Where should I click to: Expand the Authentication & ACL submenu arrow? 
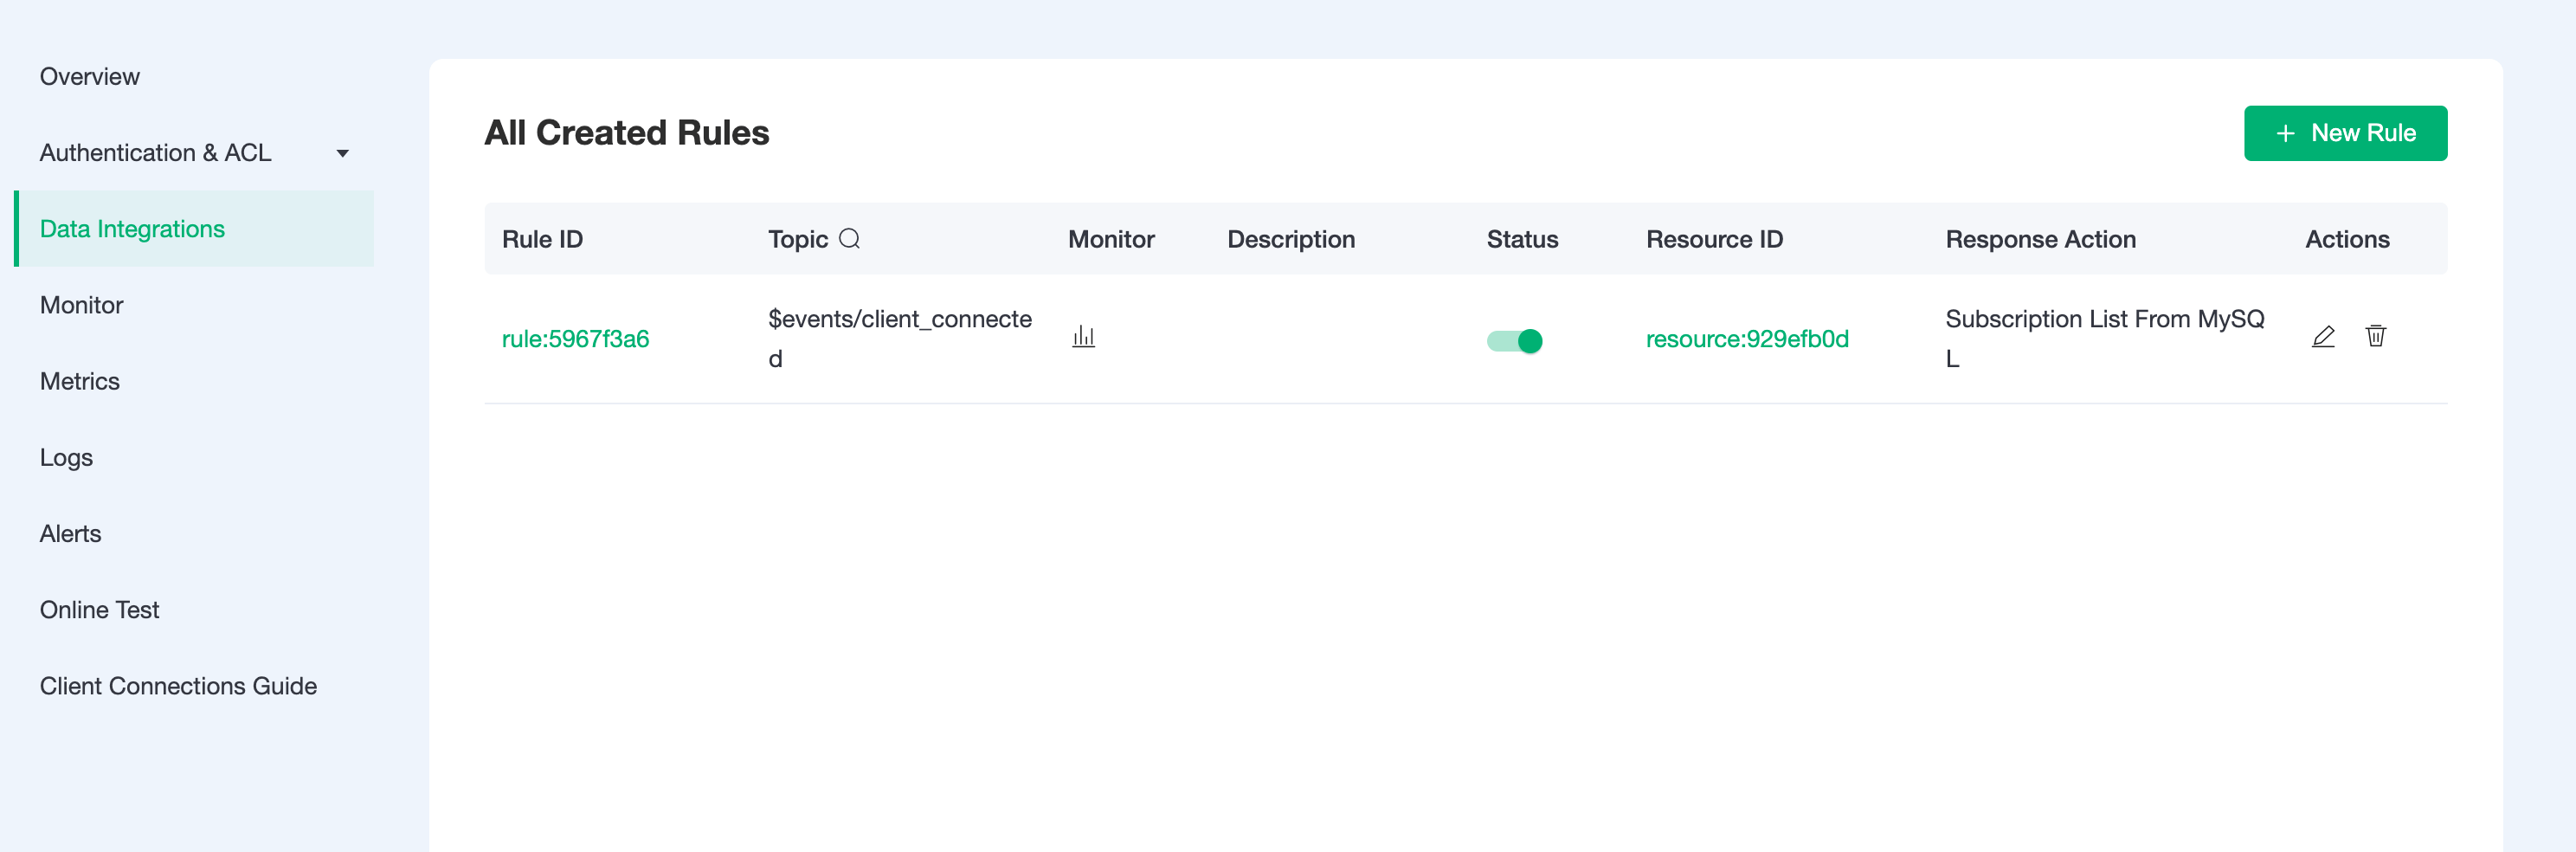342,153
